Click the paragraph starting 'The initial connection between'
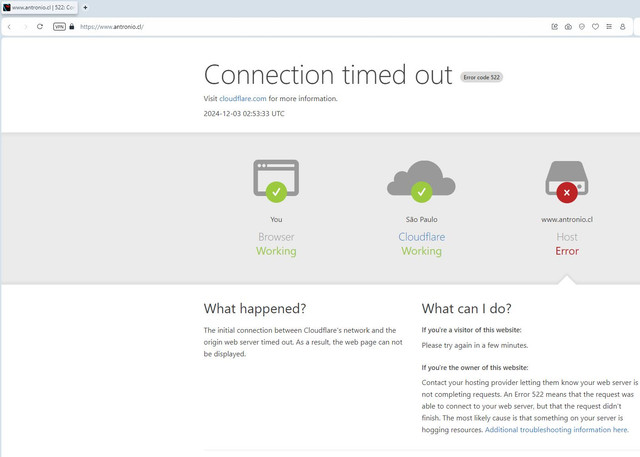Image resolution: width=640 pixels, height=457 pixels. pos(303,342)
